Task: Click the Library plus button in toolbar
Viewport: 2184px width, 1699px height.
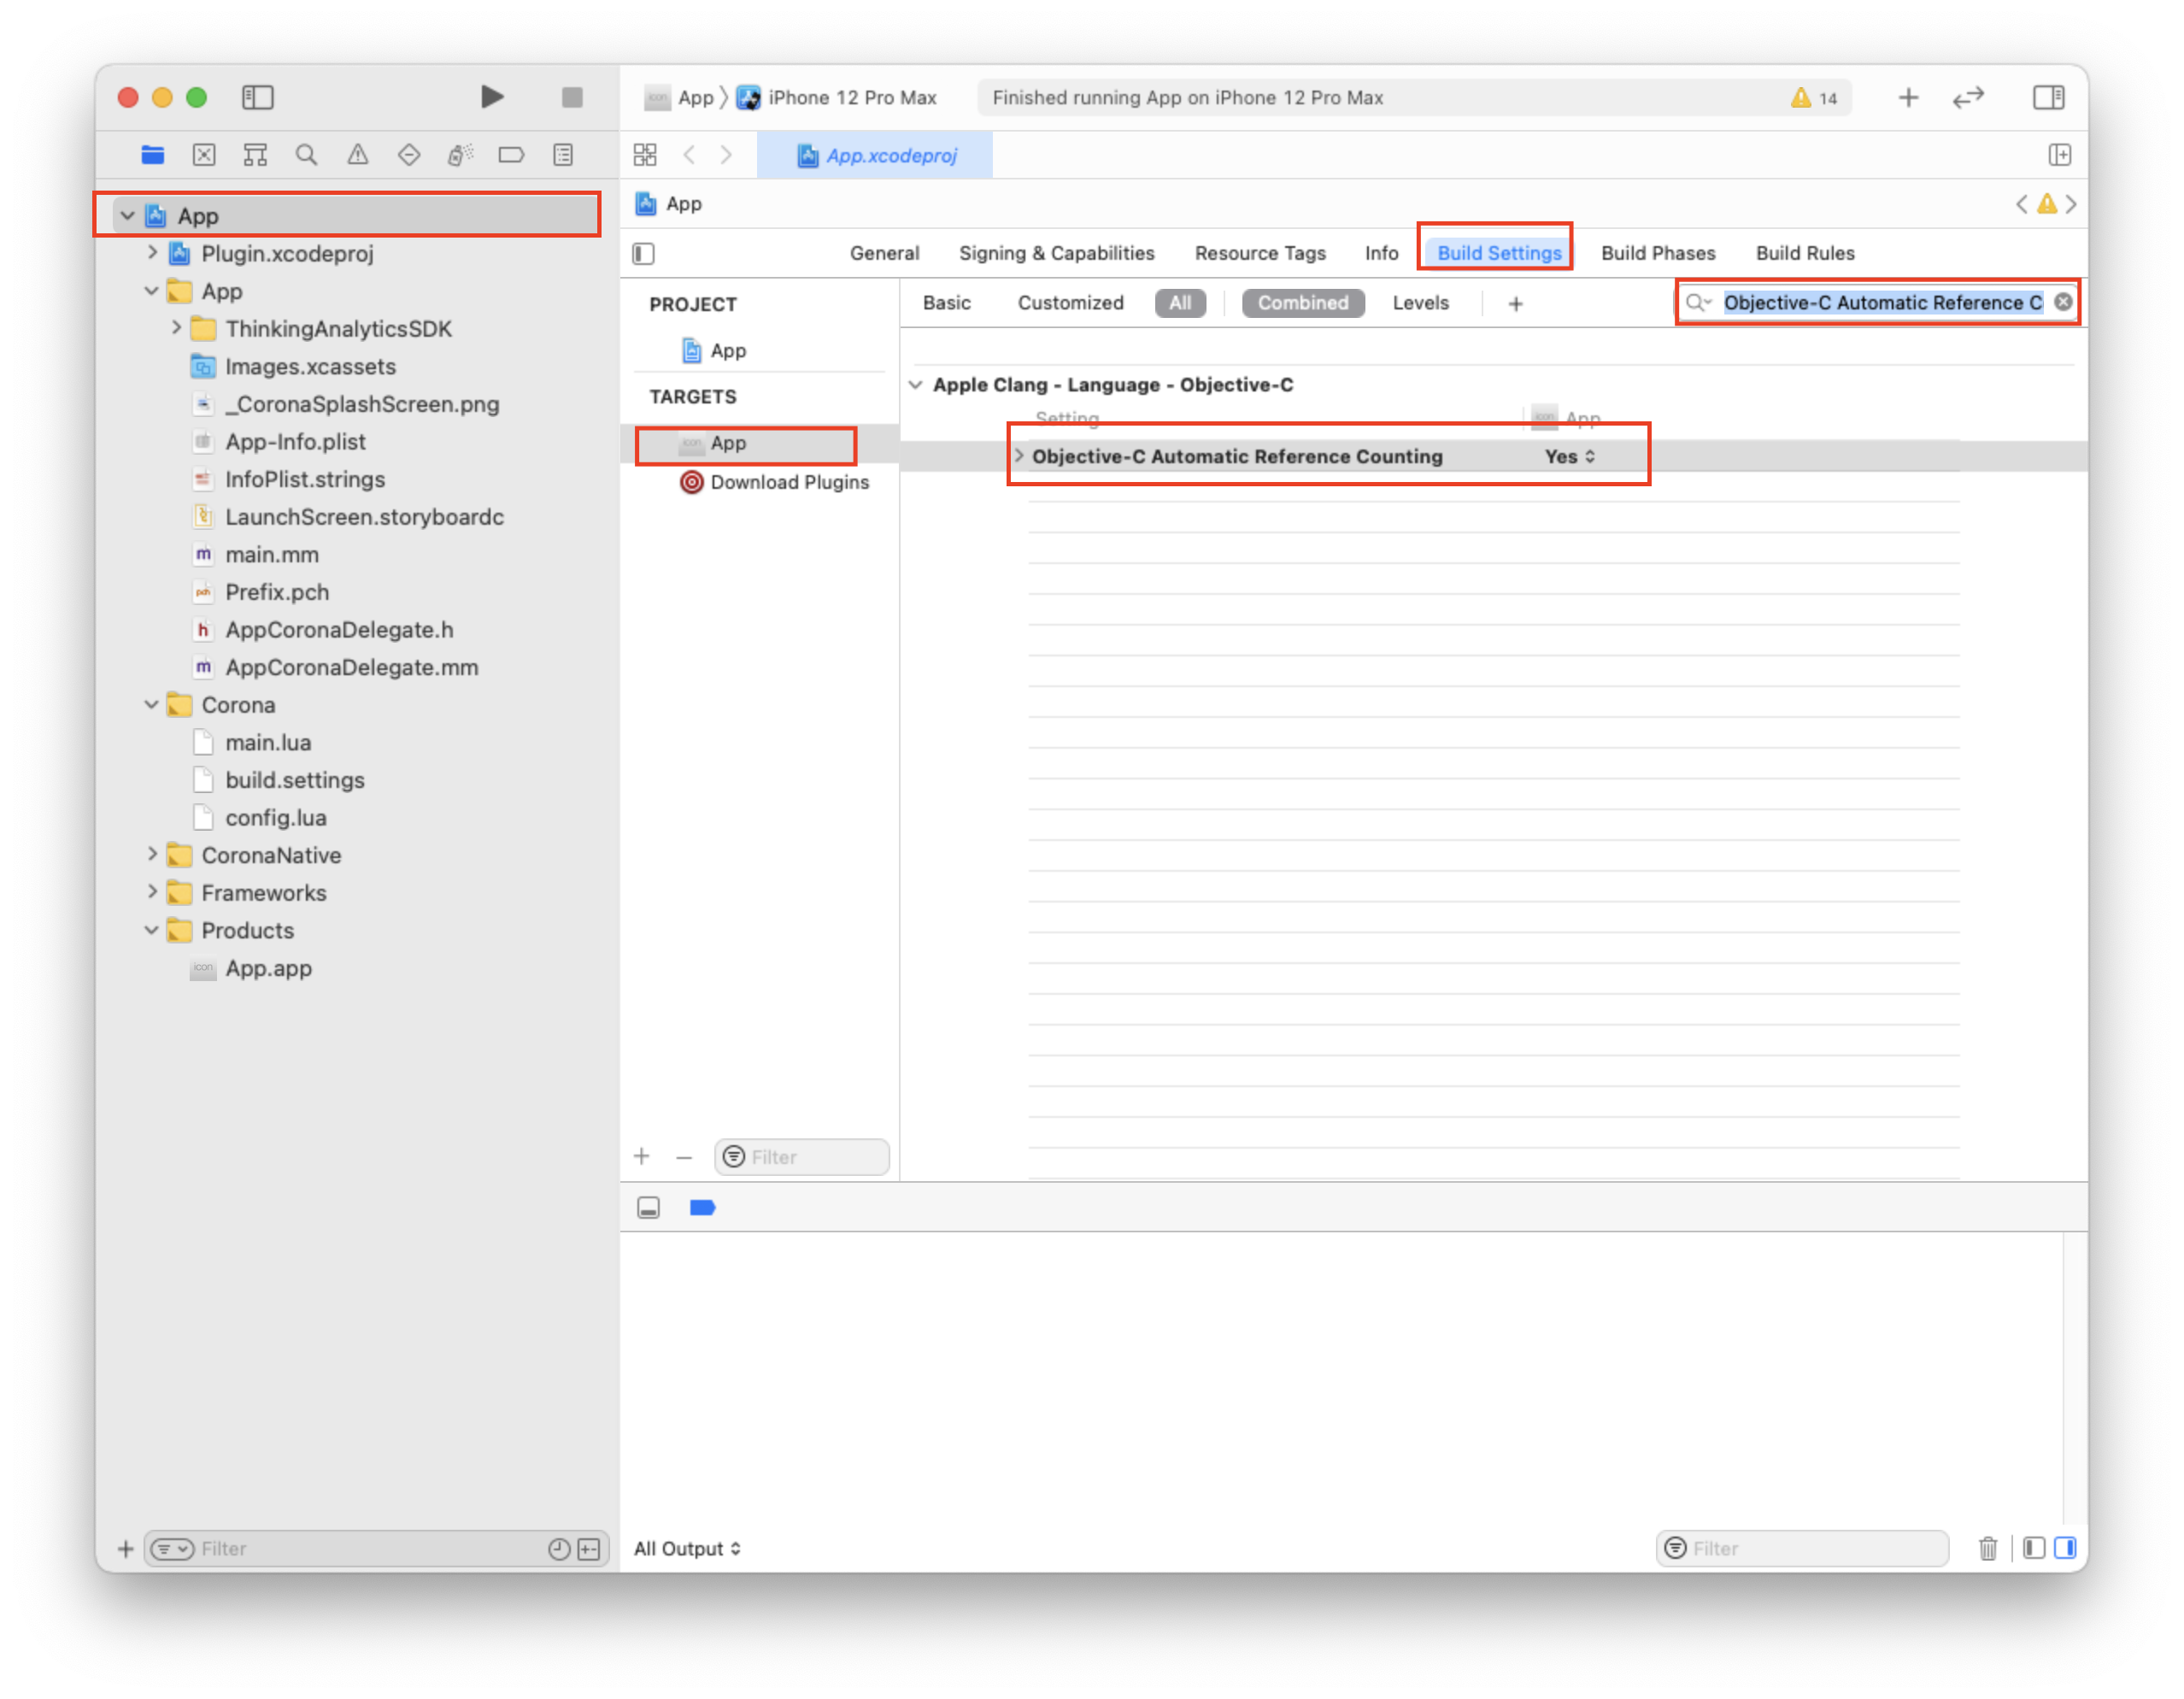Action: pyautogui.click(x=1908, y=97)
